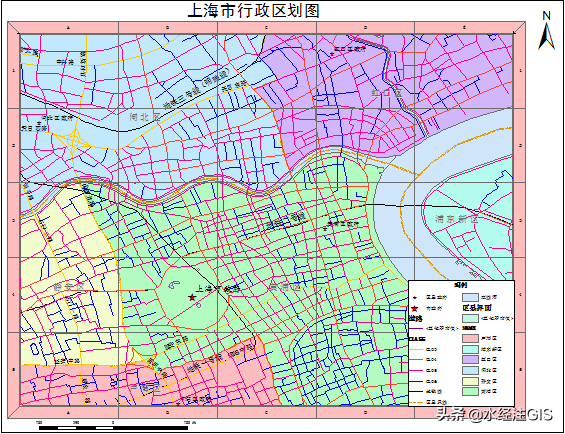Pick the pink 卢湾区 legend swatch
This screenshot has height=434, width=565.
(471, 338)
